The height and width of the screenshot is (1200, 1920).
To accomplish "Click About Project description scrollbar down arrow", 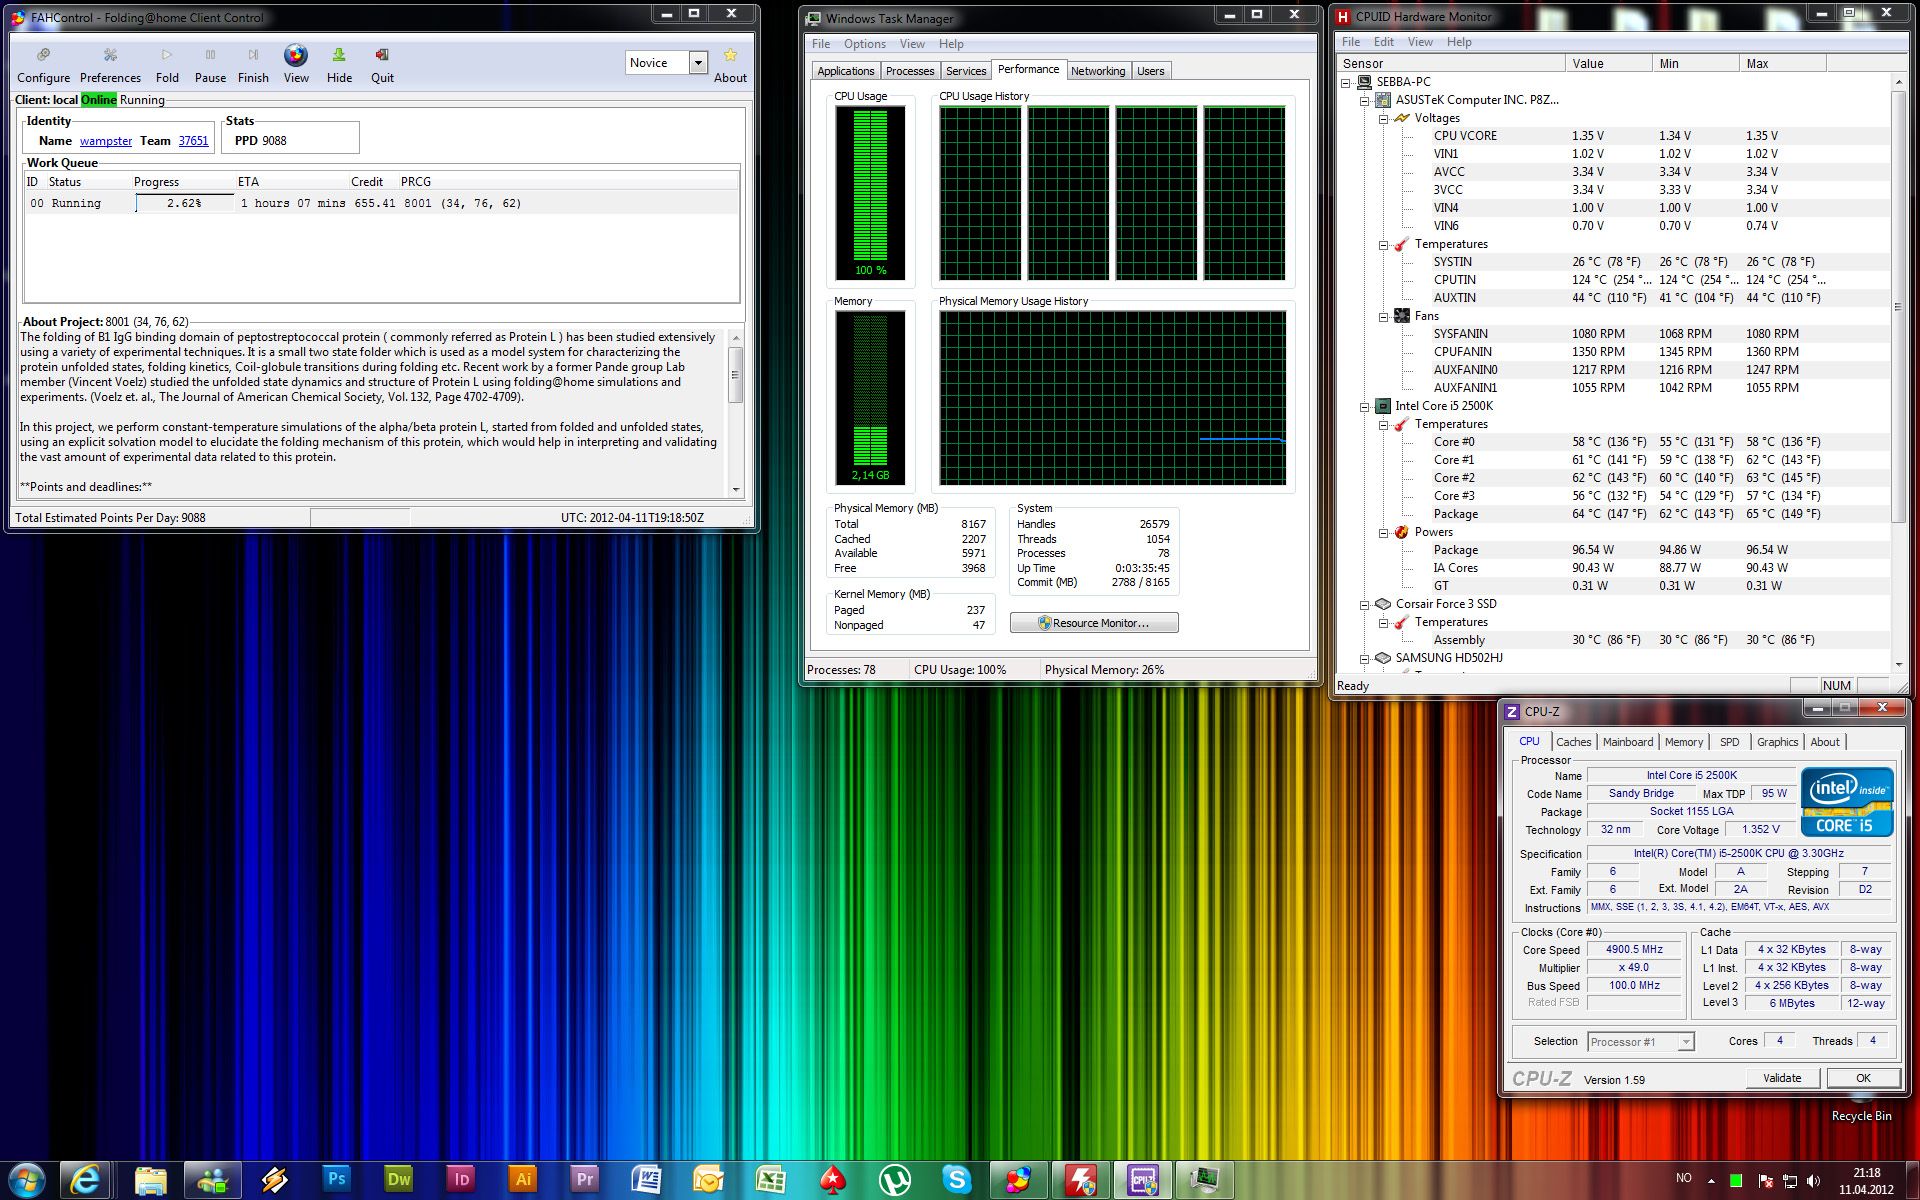I will tap(736, 490).
